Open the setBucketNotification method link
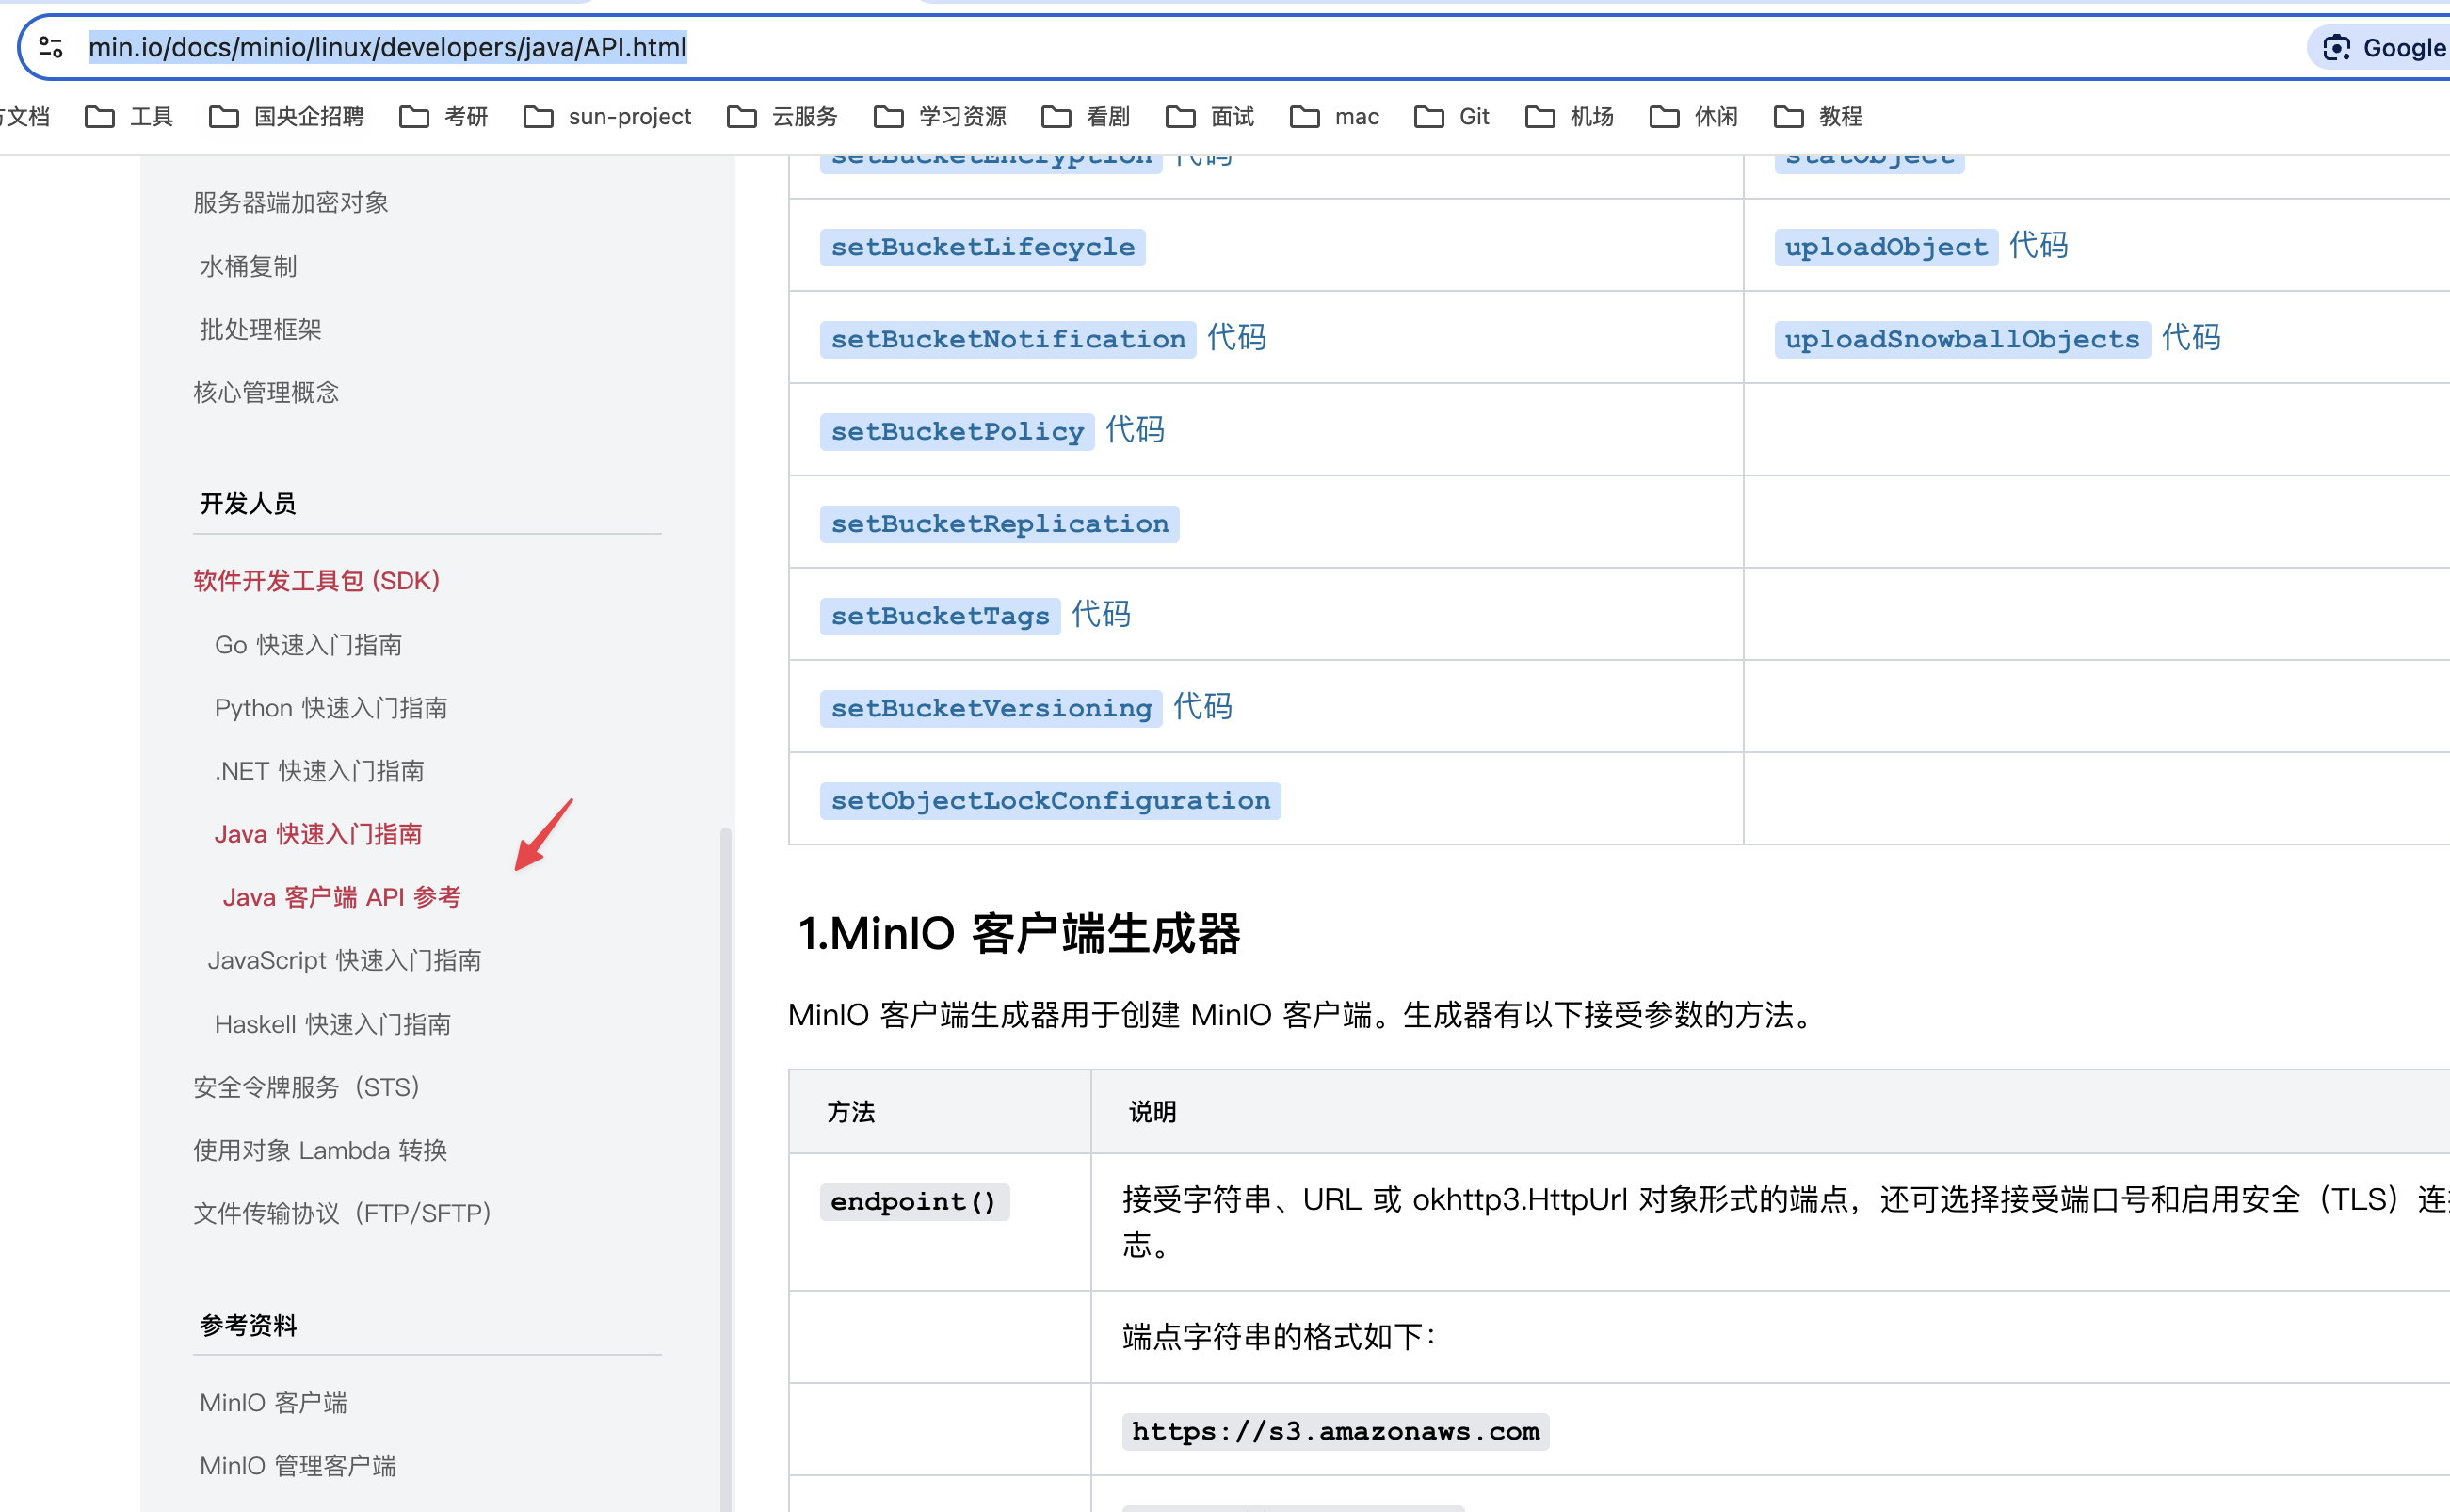 click(1008, 339)
